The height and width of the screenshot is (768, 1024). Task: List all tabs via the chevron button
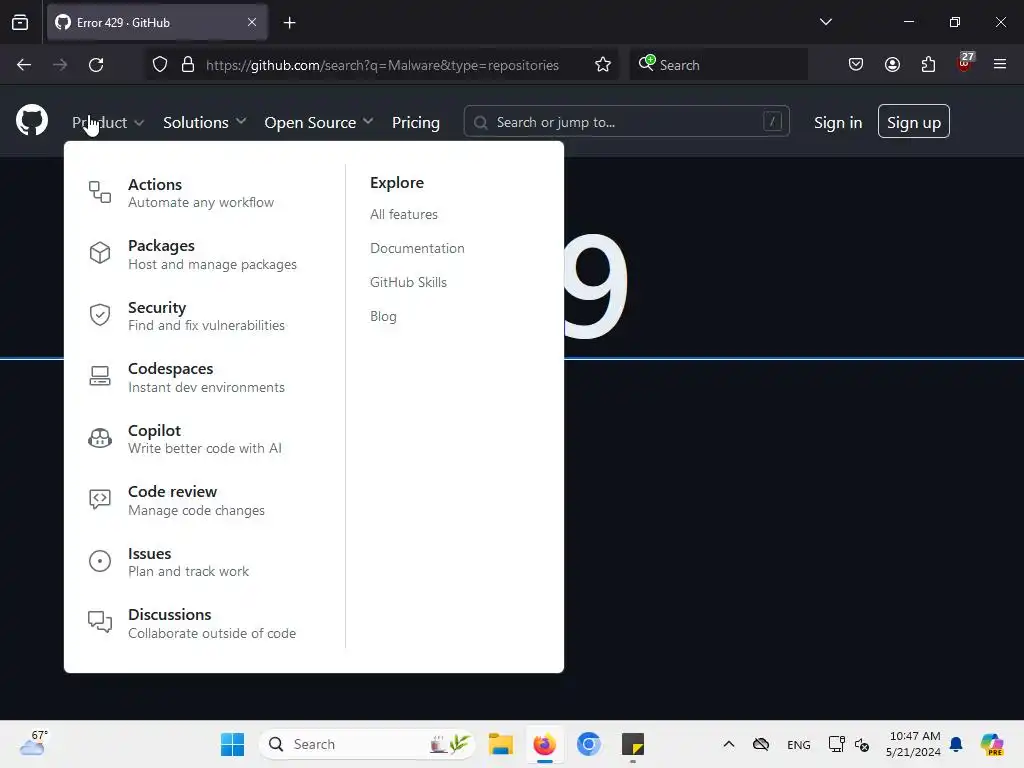(825, 22)
